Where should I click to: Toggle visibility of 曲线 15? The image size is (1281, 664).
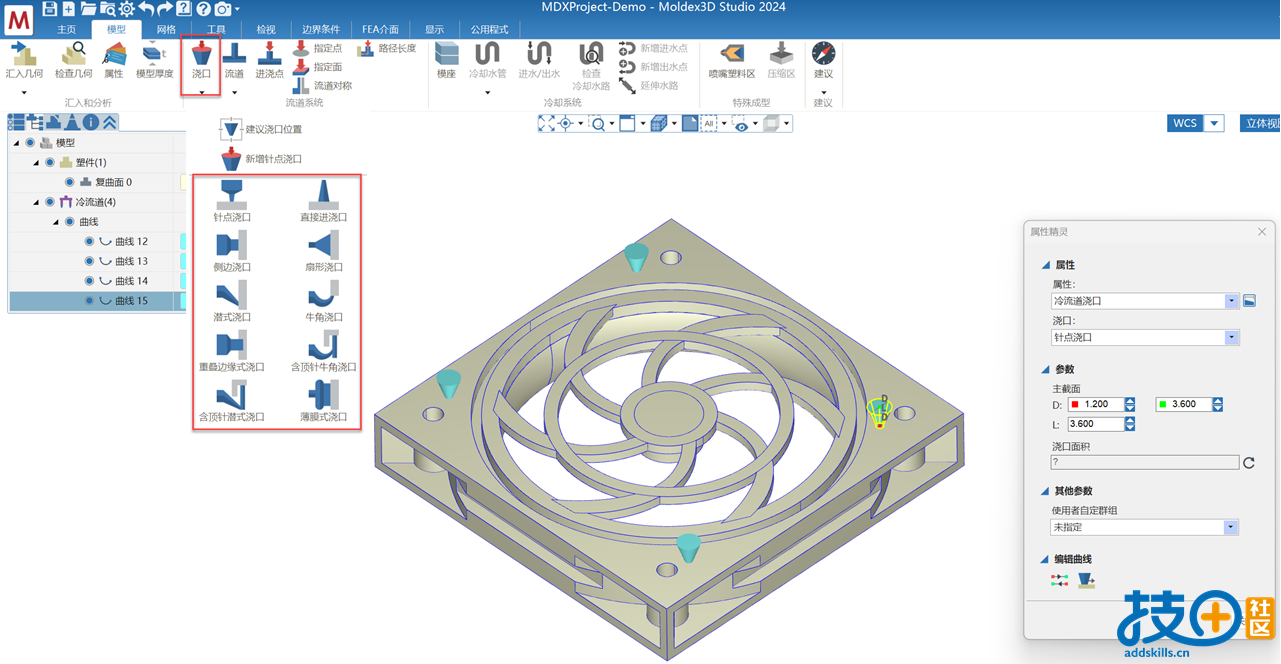coord(89,300)
